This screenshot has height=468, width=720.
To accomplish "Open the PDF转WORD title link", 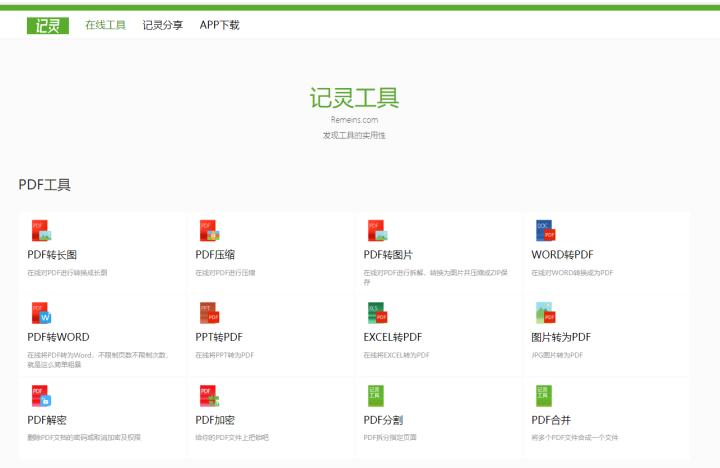I will tap(58, 337).
